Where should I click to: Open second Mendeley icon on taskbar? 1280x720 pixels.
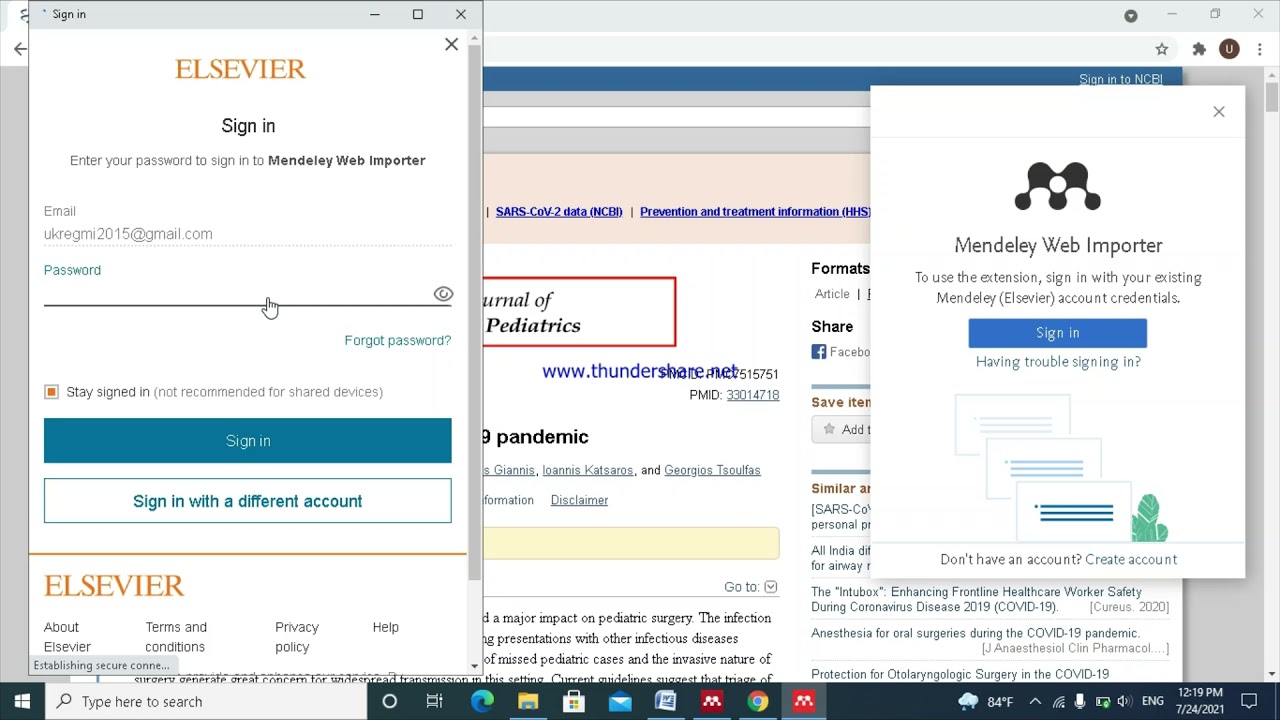point(804,702)
